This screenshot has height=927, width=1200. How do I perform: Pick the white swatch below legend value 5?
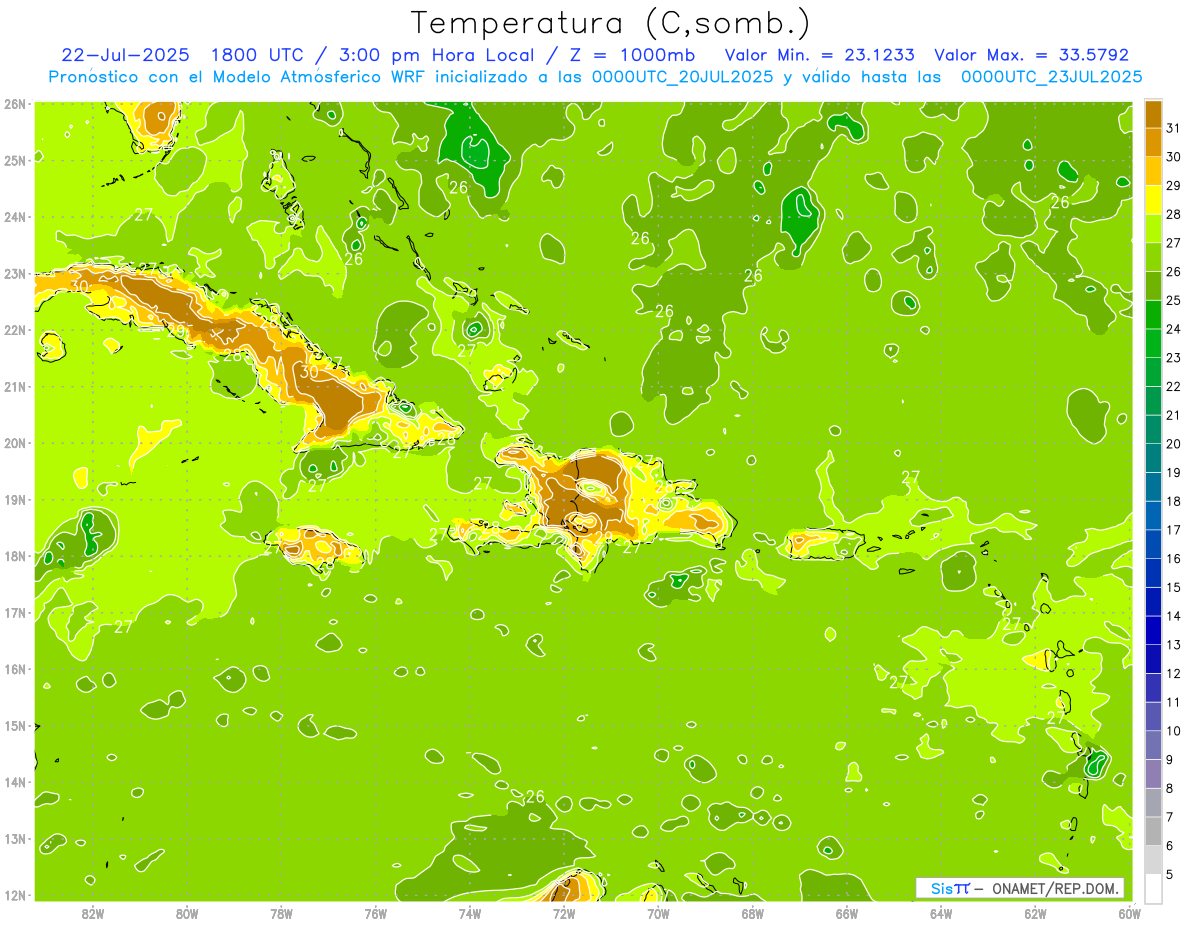pyautogui.click(x=1153, y=889)
